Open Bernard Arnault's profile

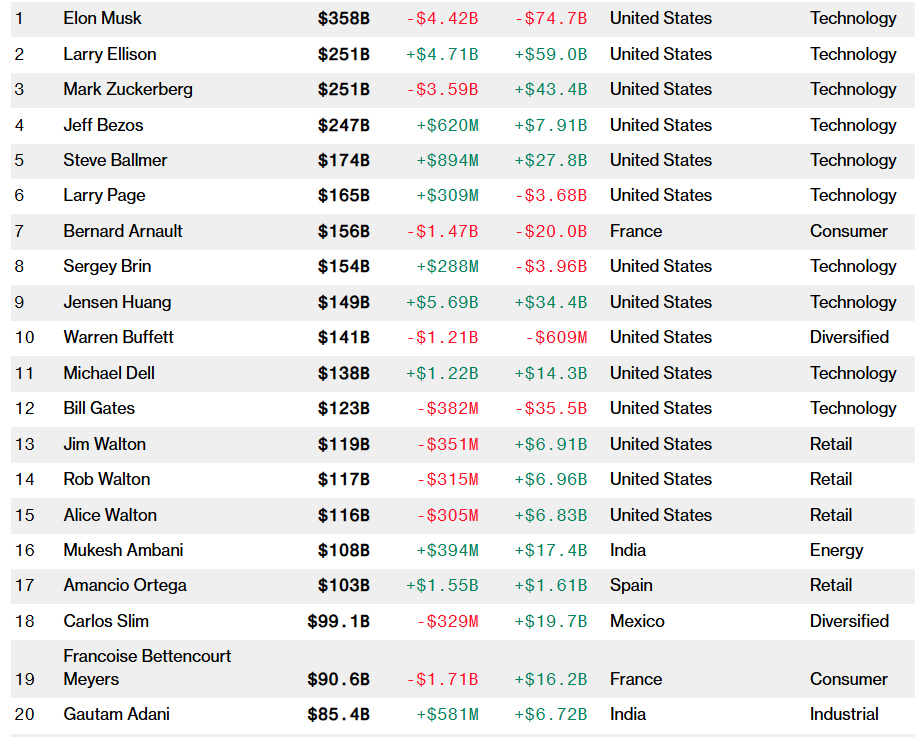123,231
